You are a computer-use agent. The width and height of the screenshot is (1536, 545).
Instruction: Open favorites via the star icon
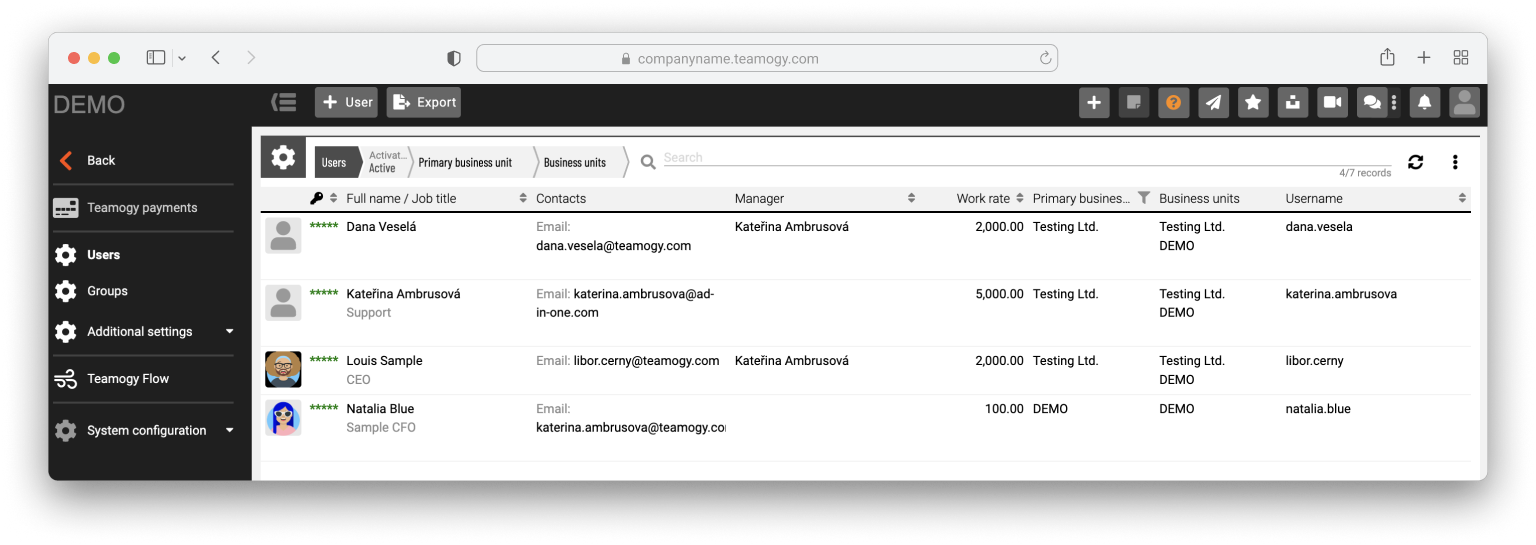point(1253,102)
